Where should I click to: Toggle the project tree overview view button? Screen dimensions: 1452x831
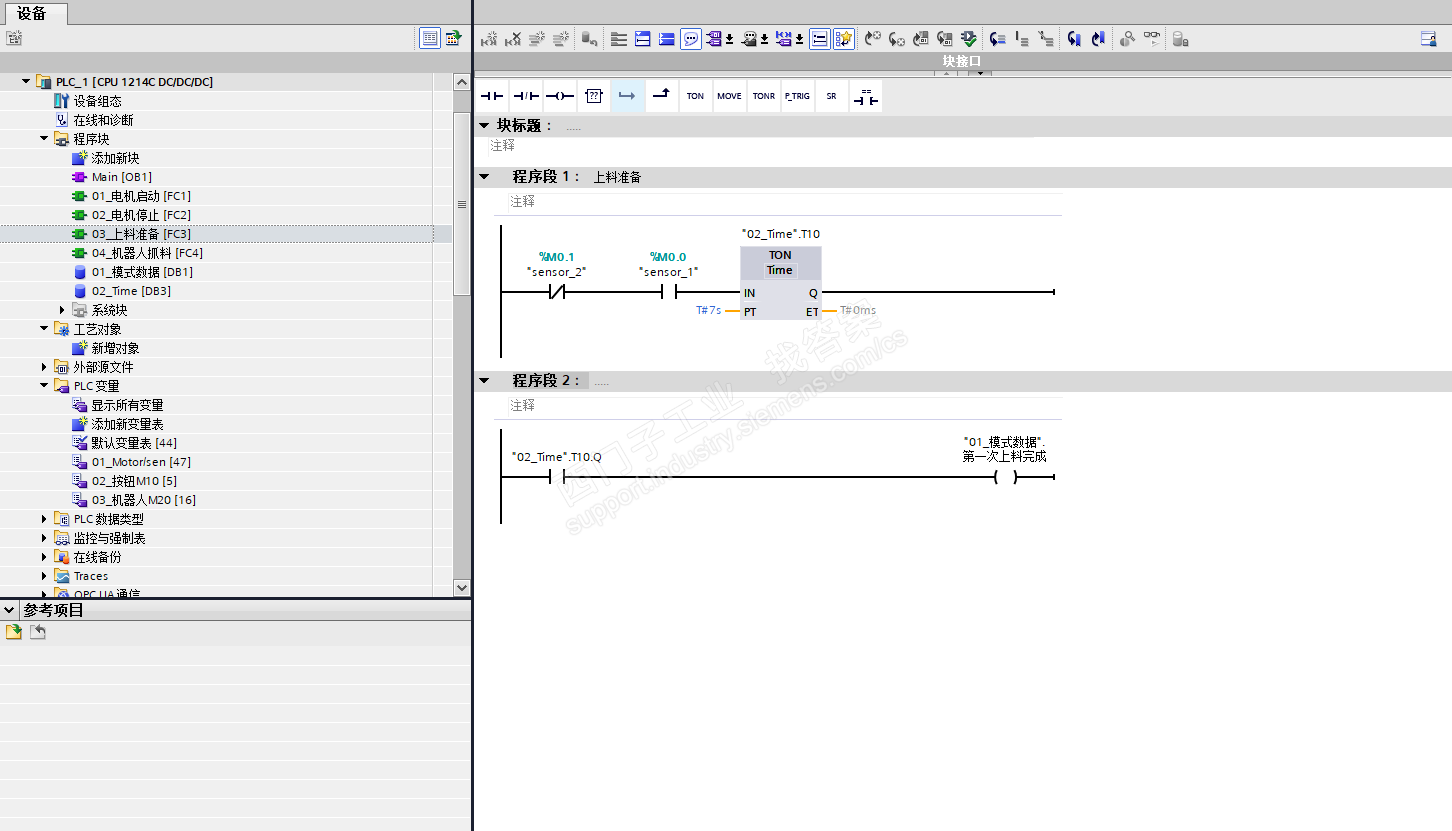point(430,39)
